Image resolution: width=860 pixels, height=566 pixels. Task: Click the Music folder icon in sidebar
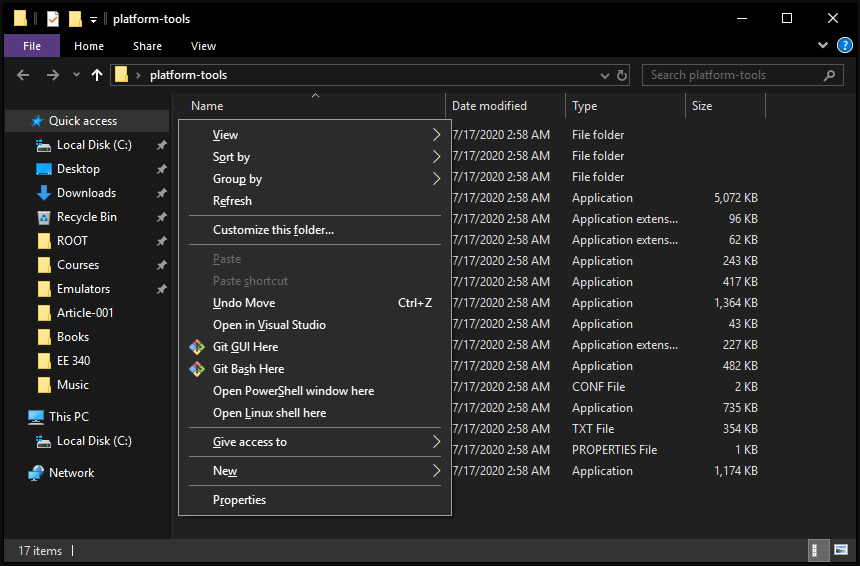coord(44,385)
